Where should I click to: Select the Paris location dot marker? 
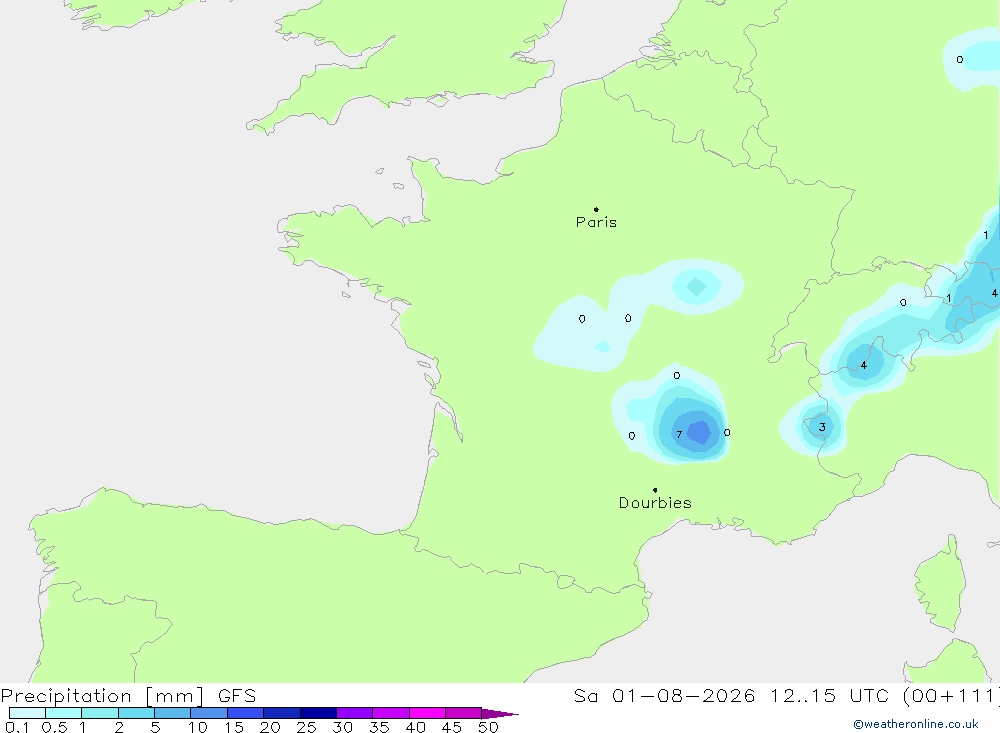596,209
